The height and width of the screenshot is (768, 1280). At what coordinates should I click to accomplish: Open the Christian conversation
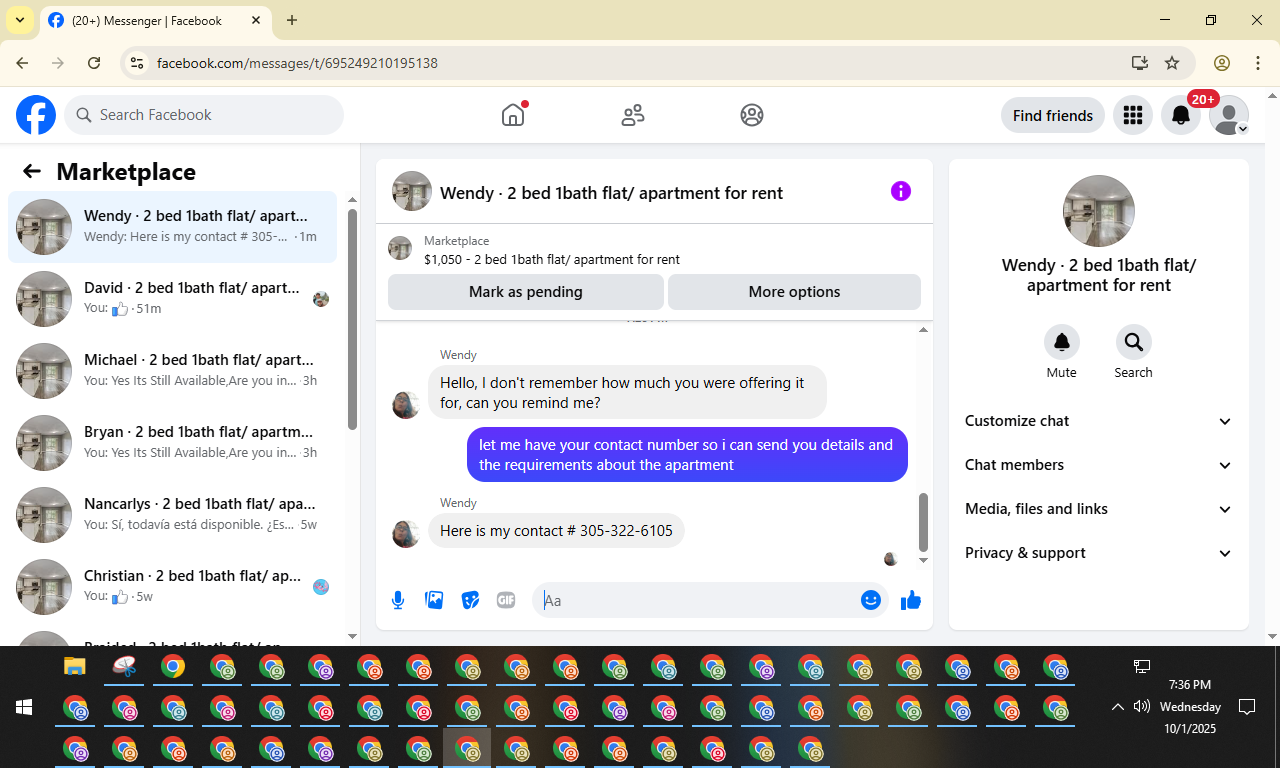[x=172, y=587]
